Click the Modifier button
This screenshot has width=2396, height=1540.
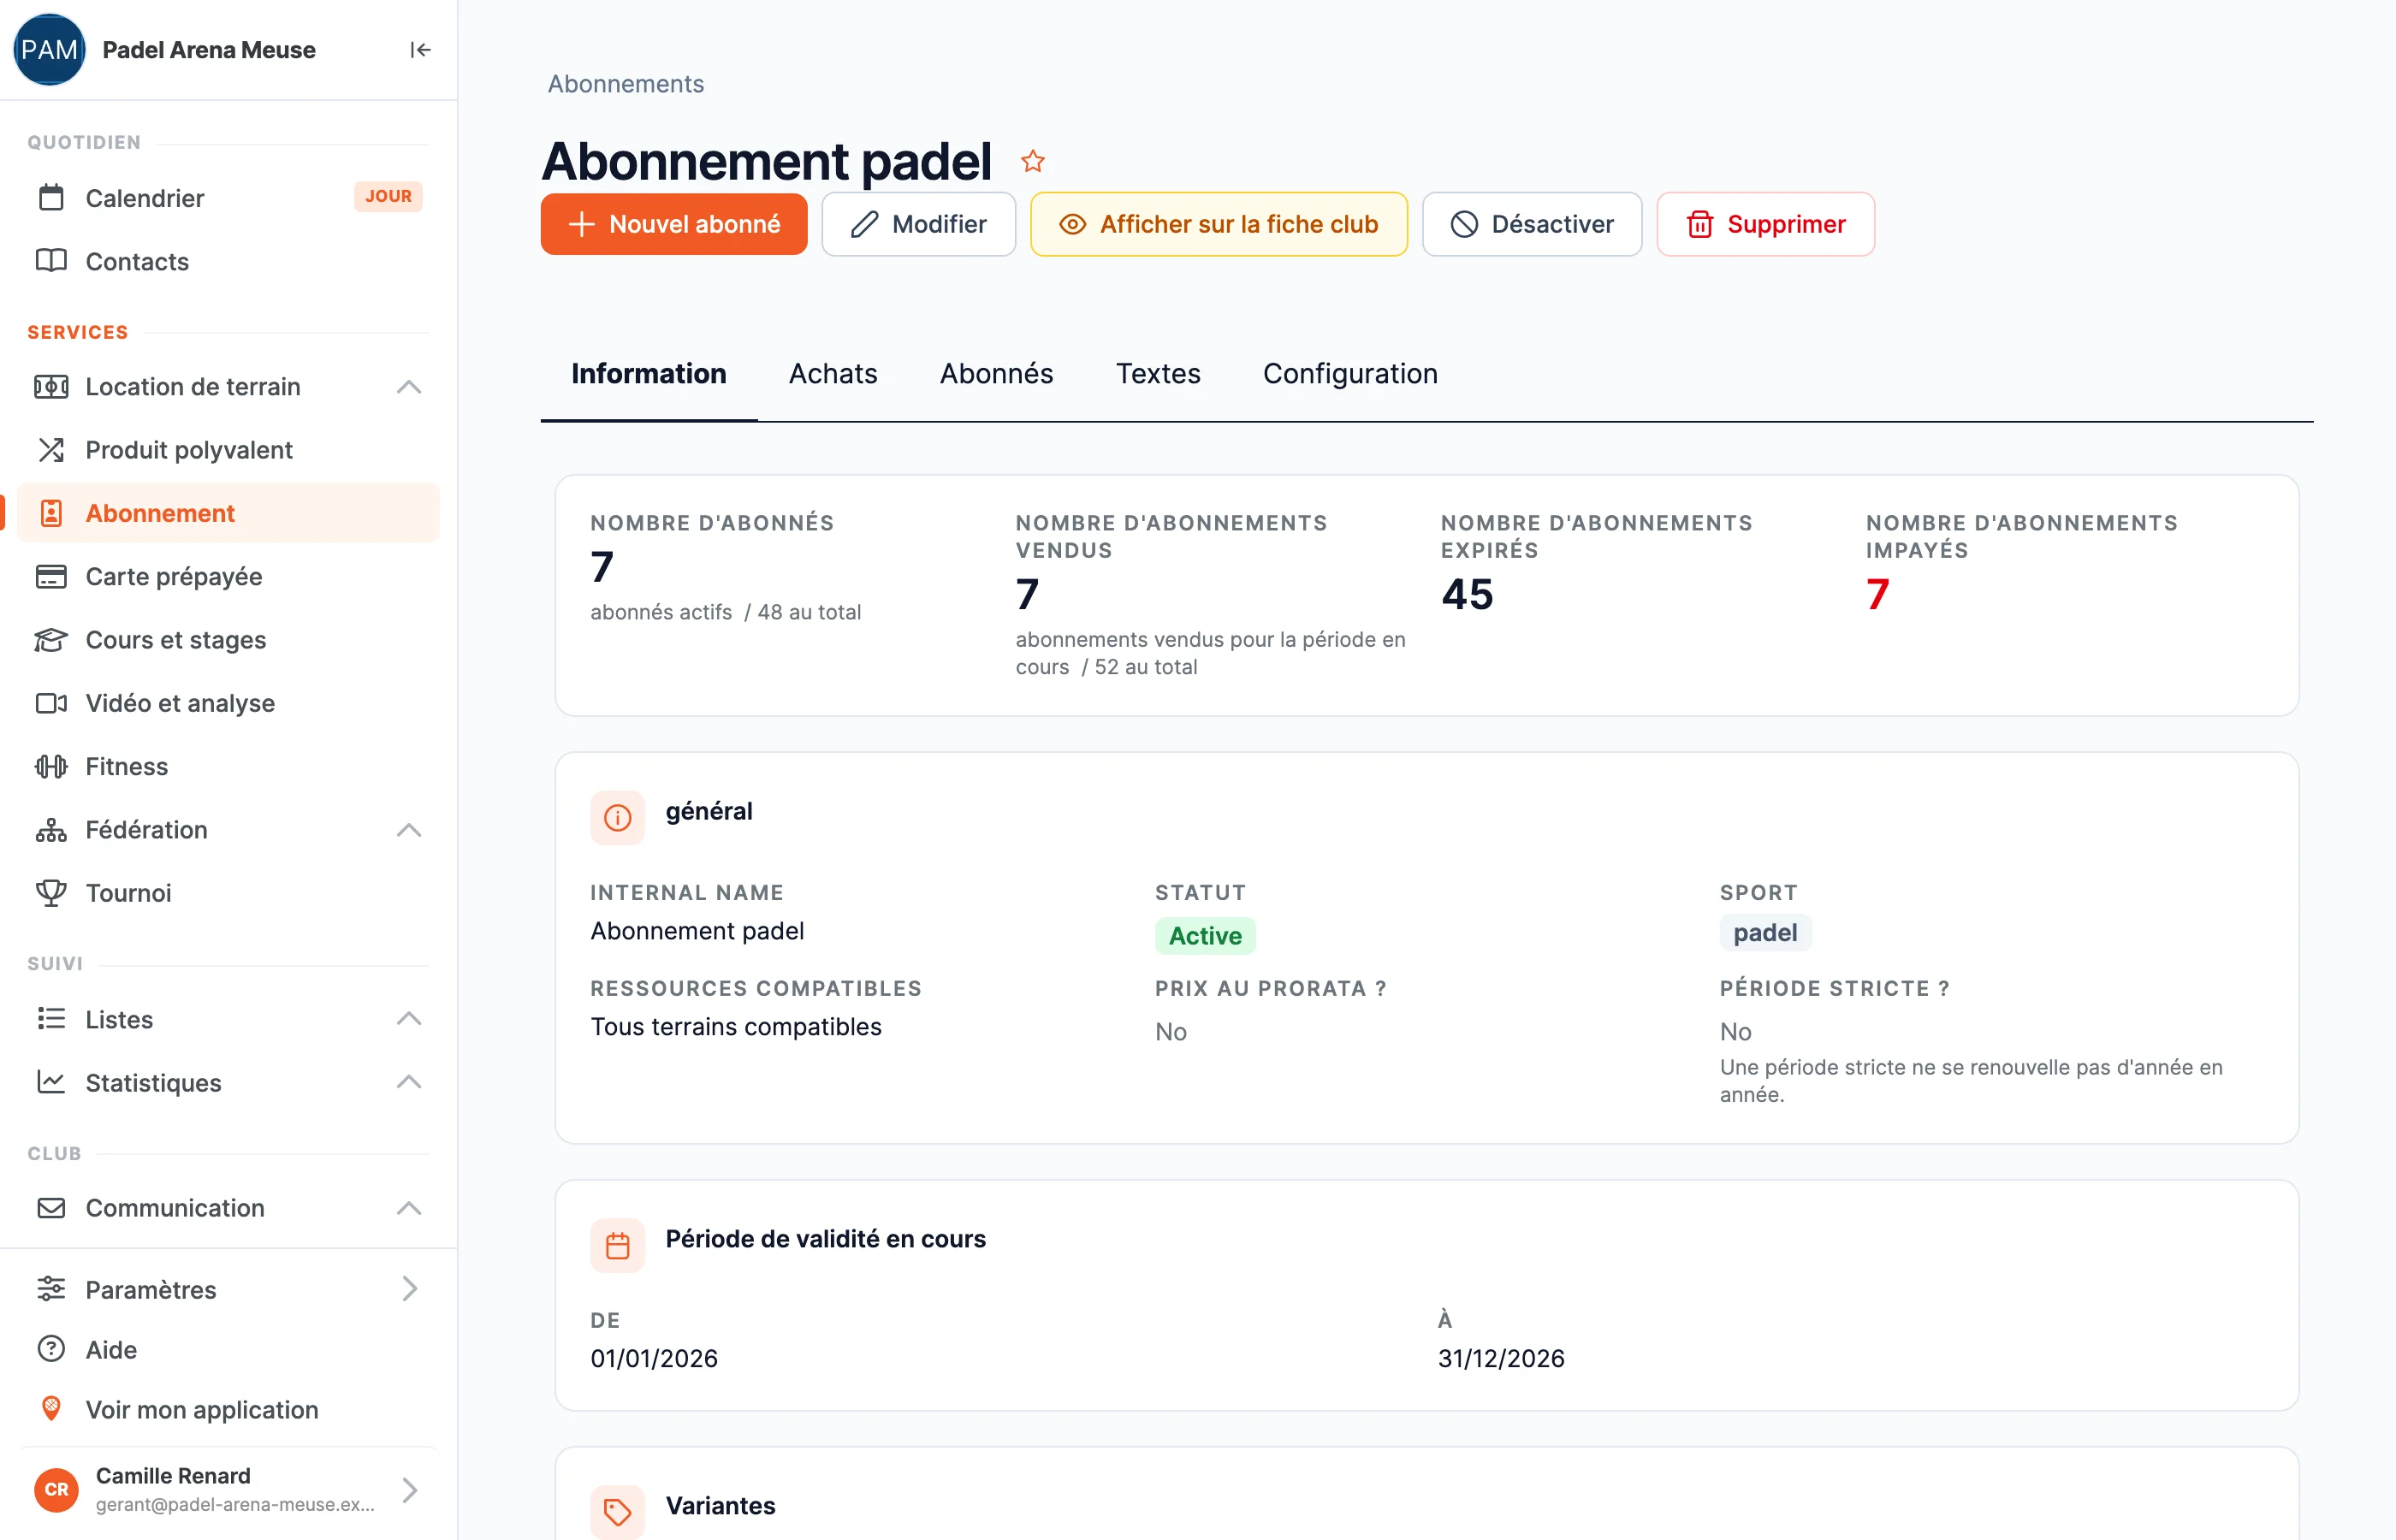918,224
